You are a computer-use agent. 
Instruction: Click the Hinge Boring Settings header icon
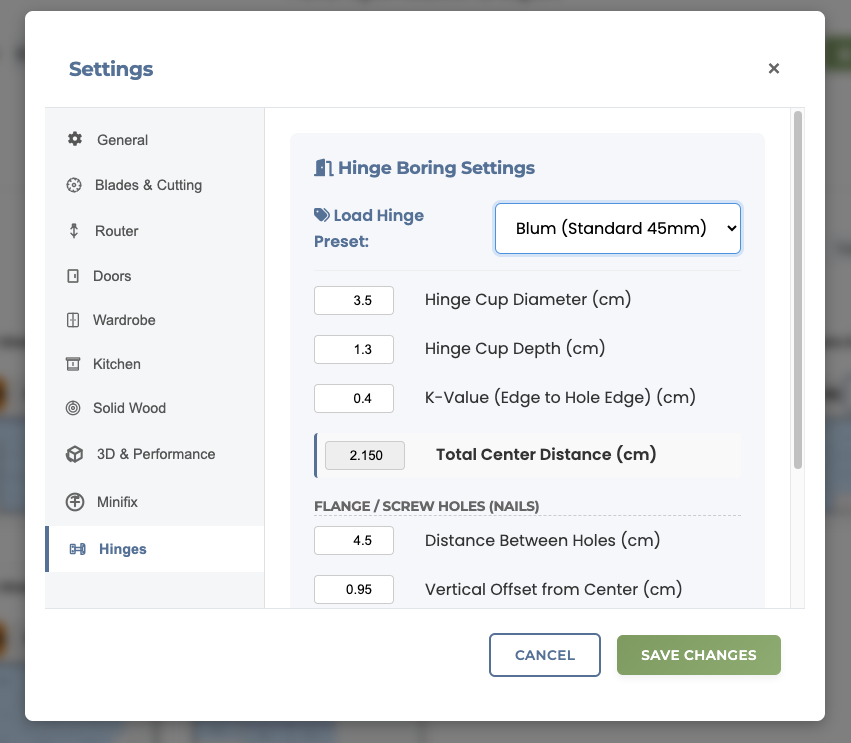click(324, 167)
